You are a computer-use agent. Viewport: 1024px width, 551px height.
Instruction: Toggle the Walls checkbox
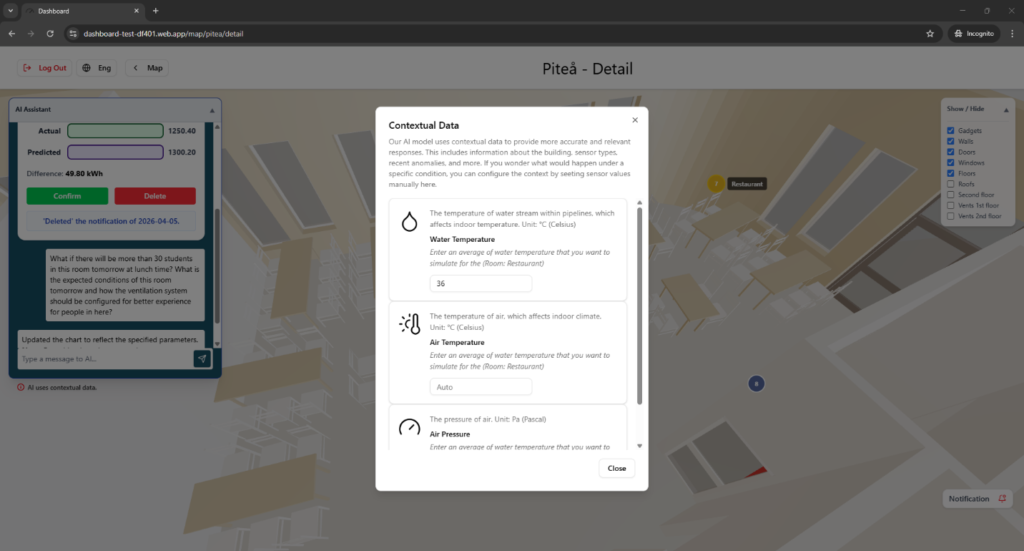(x=950, y=141)
